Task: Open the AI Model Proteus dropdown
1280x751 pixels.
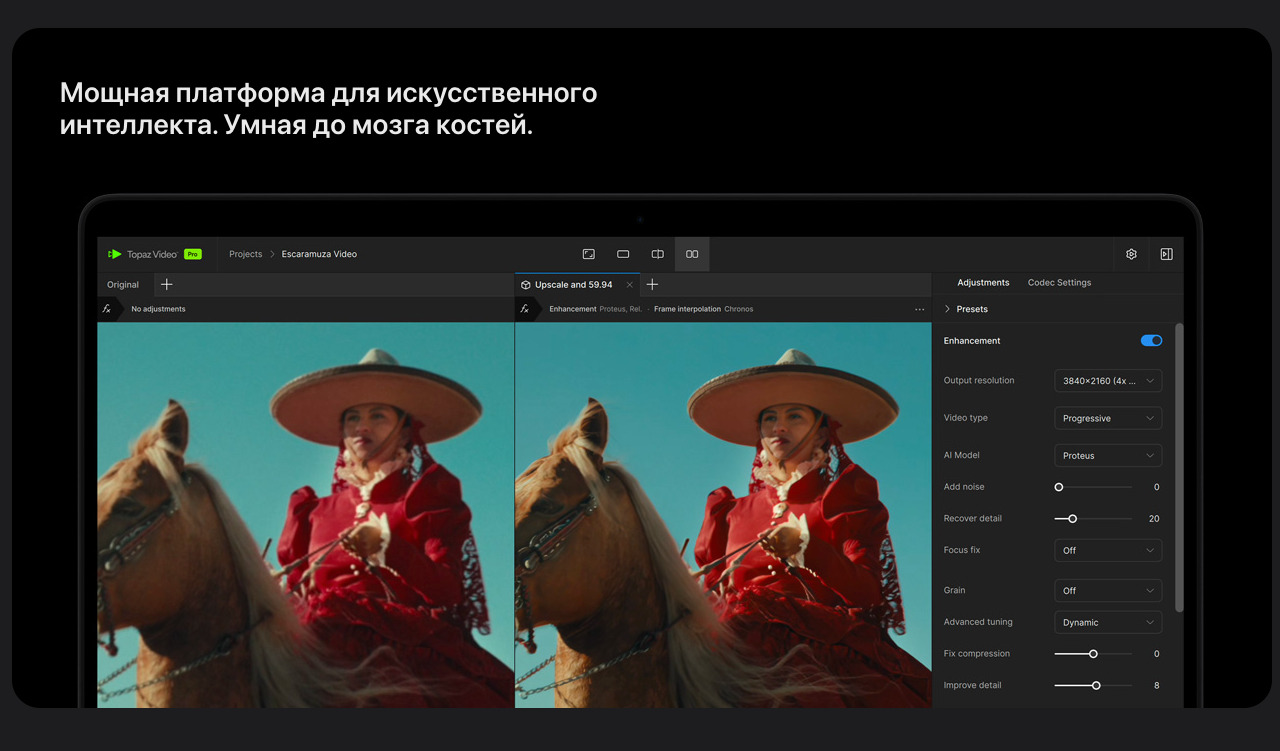Action: click(1108, 456)
